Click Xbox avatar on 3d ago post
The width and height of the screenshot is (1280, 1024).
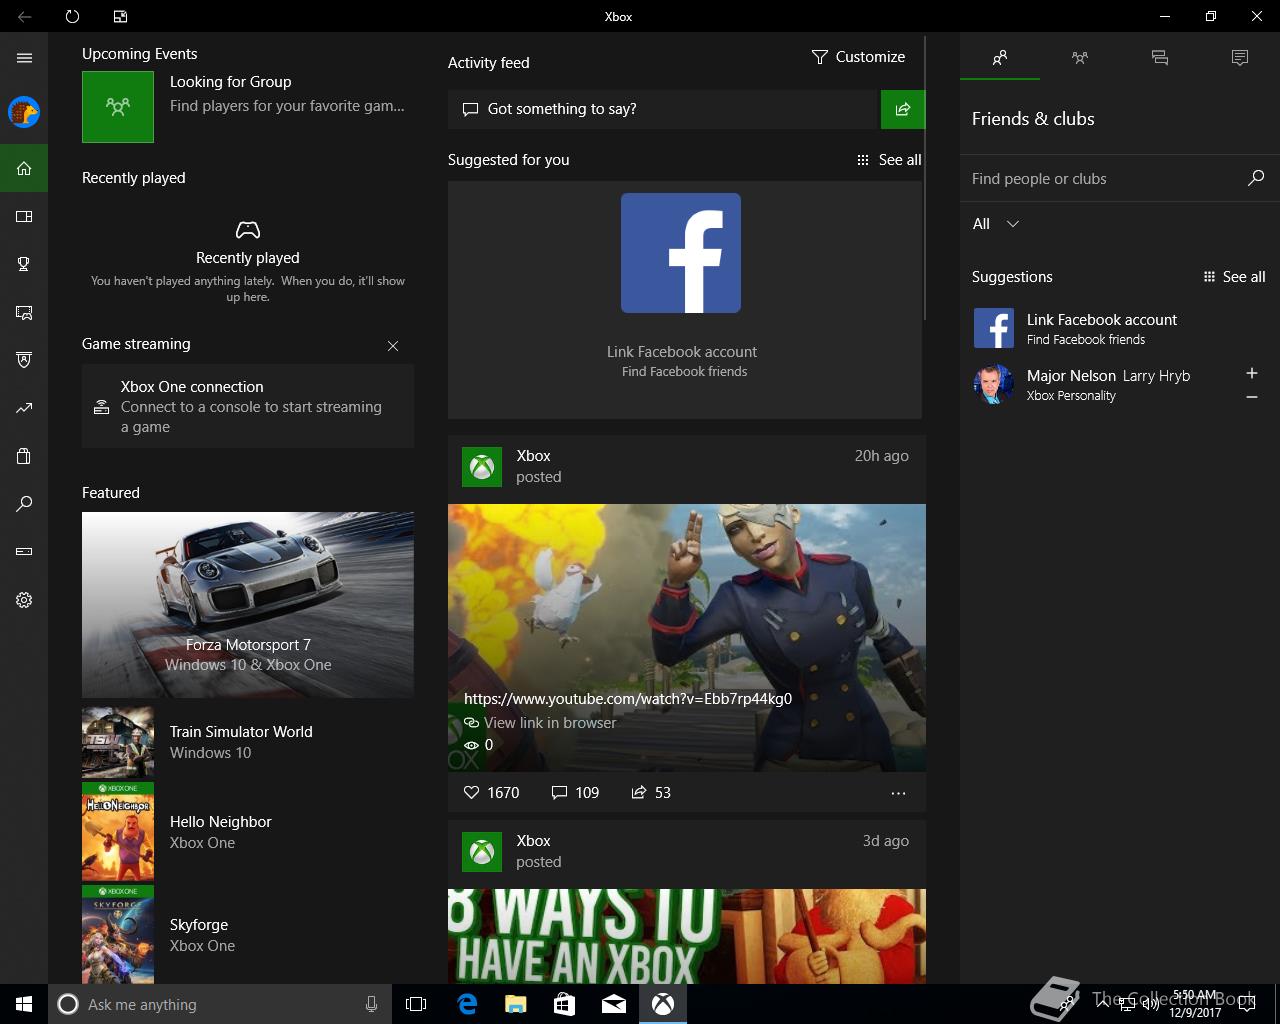pos(482,852)
